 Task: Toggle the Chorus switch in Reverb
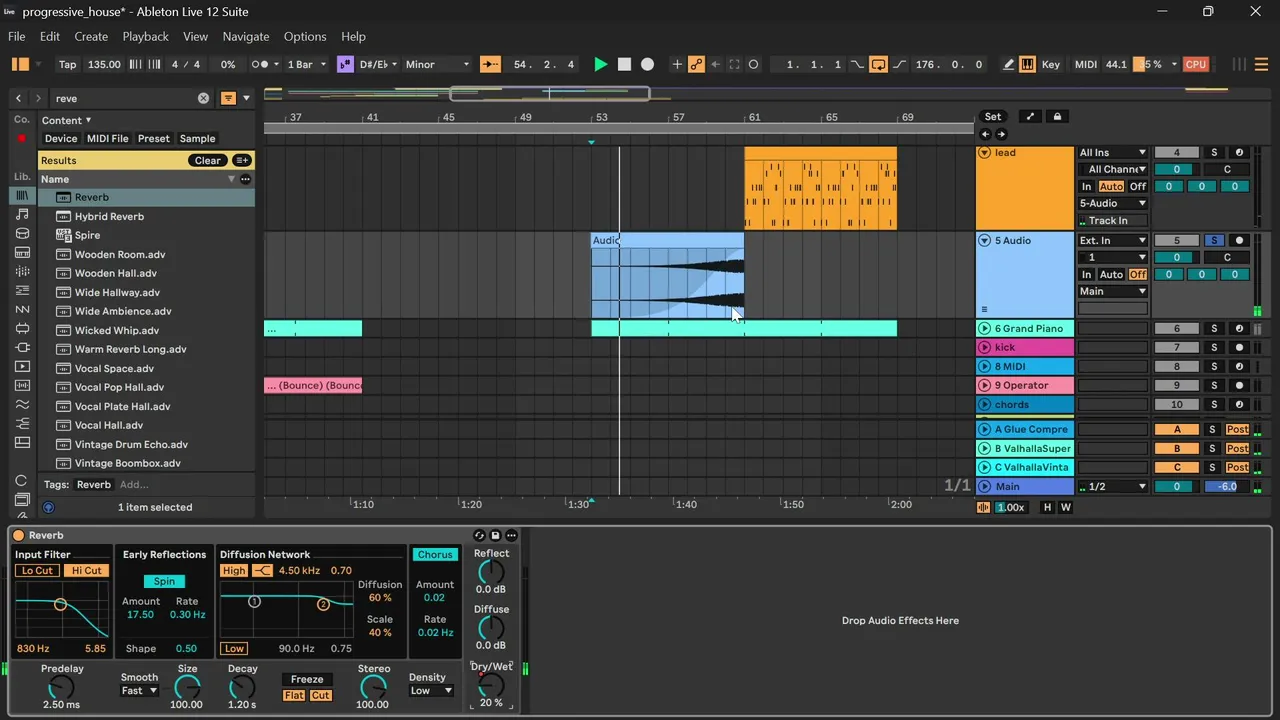click(435, 555)
